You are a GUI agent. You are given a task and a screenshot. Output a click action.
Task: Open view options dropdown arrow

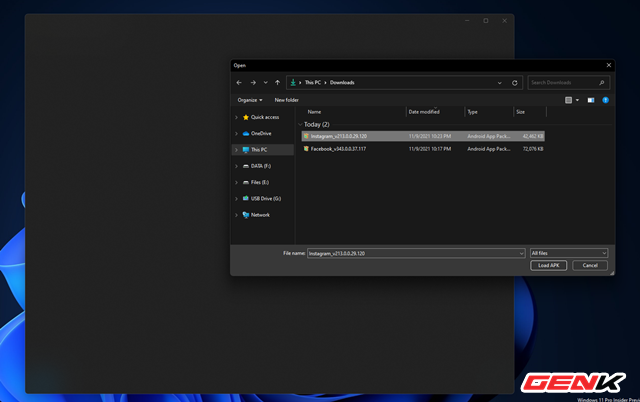(577, 100)
